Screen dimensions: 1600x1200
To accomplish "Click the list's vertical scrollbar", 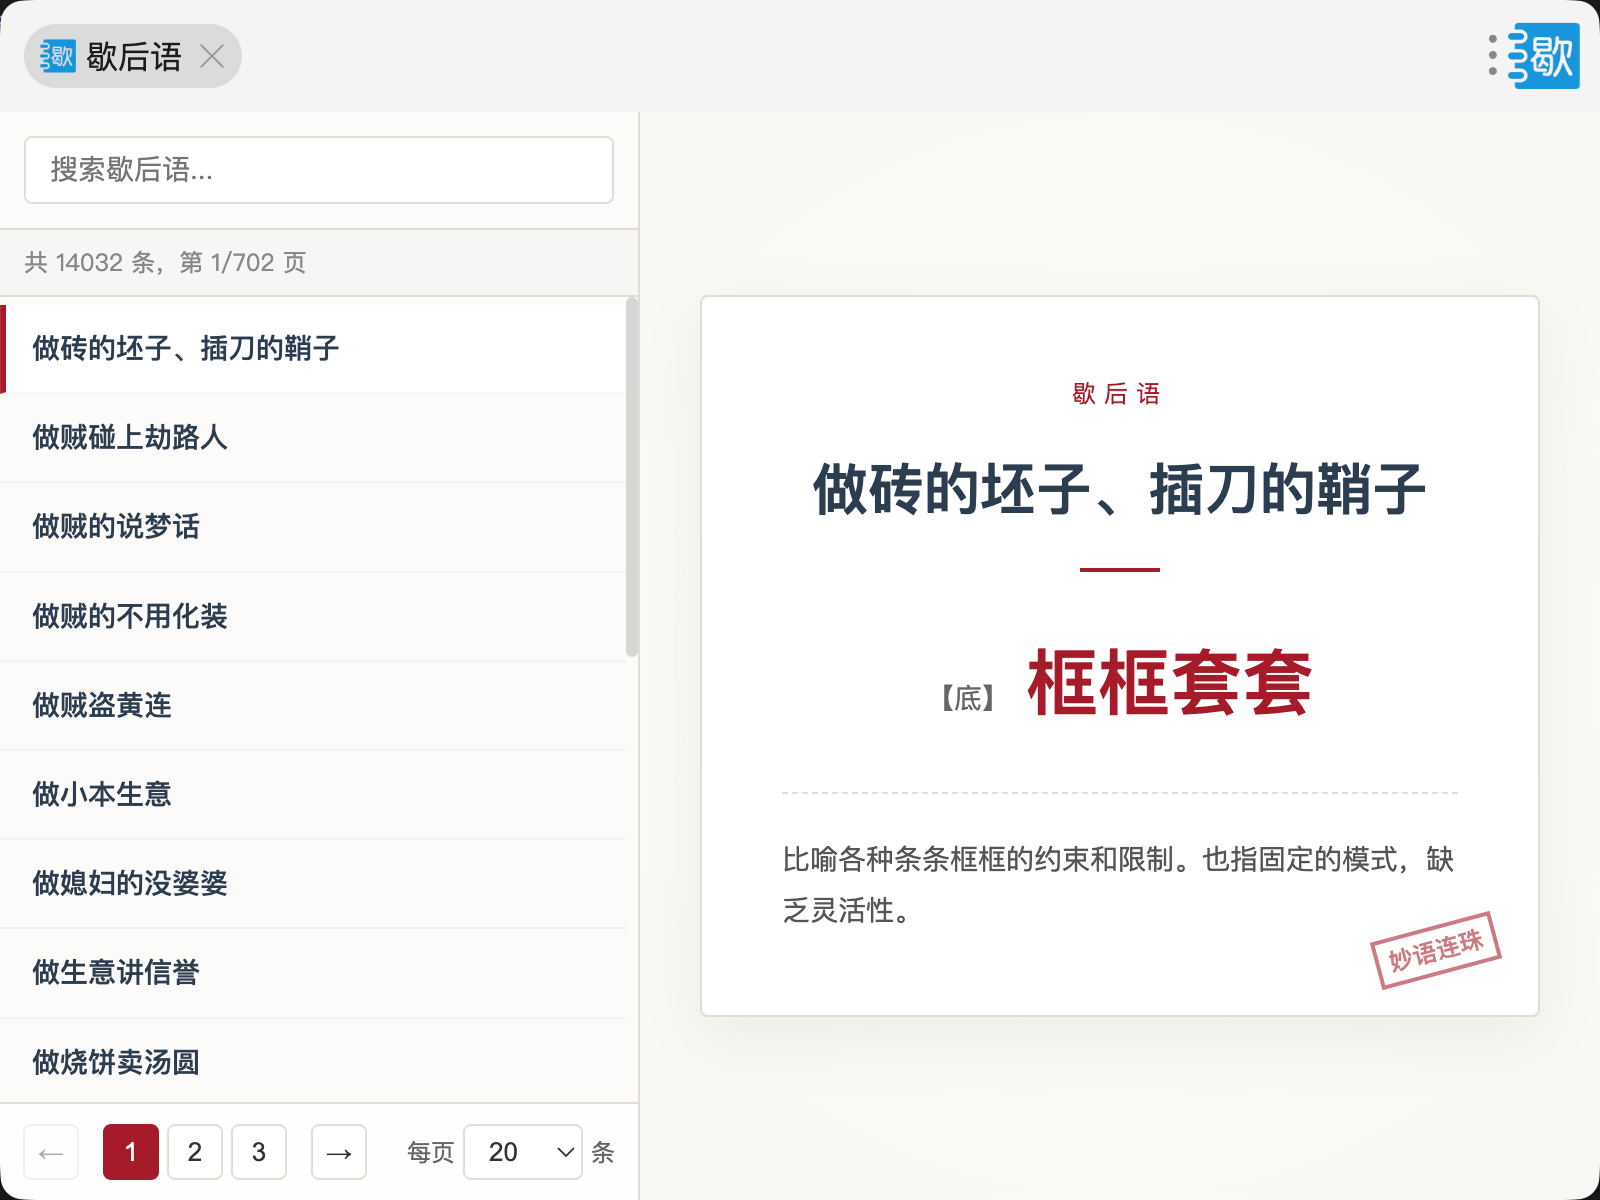I will coord(631,477).
